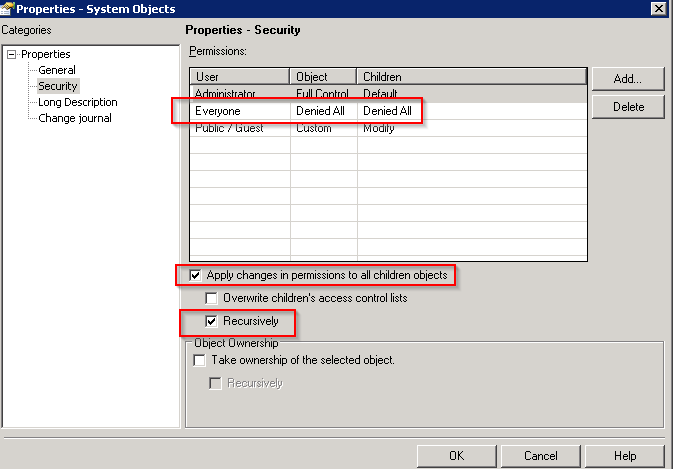The image size is (673, 469).
Task: Enable Overwrite children's access control lists
Action: [211, 298]
